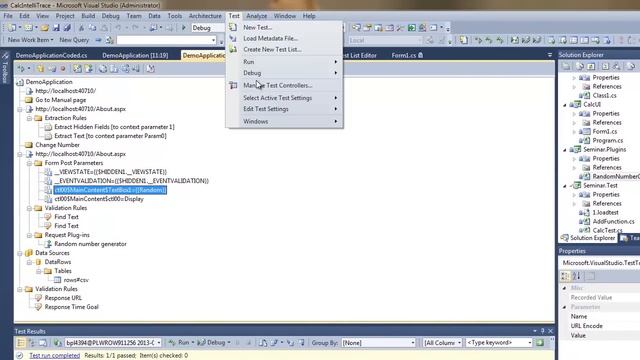The image size is (640, 360).
Task: Choose Create New Test List
Action: tap(285, 49)
